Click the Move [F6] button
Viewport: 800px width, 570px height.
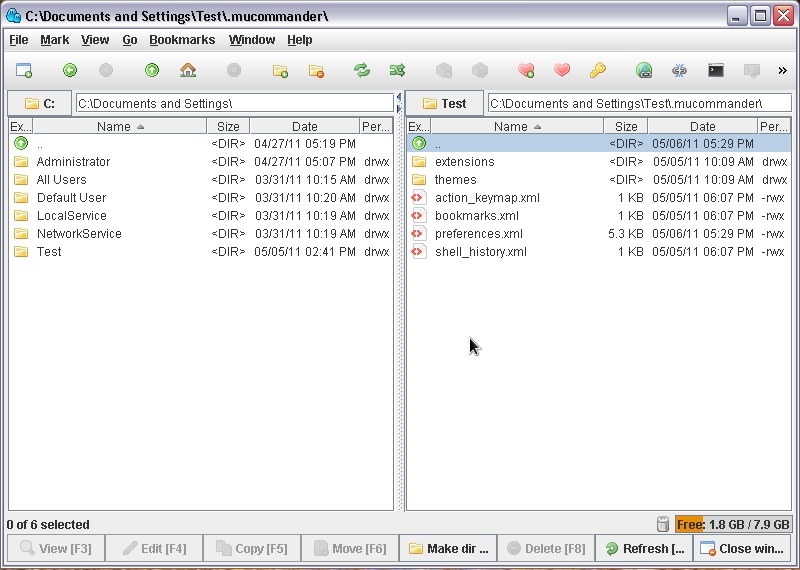tap(350, 549)
